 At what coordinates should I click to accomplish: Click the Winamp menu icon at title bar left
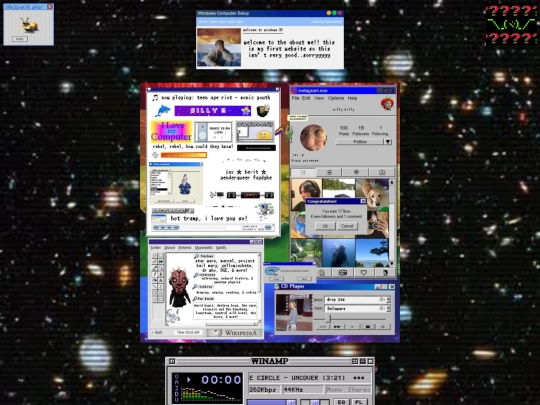(172, 361)
